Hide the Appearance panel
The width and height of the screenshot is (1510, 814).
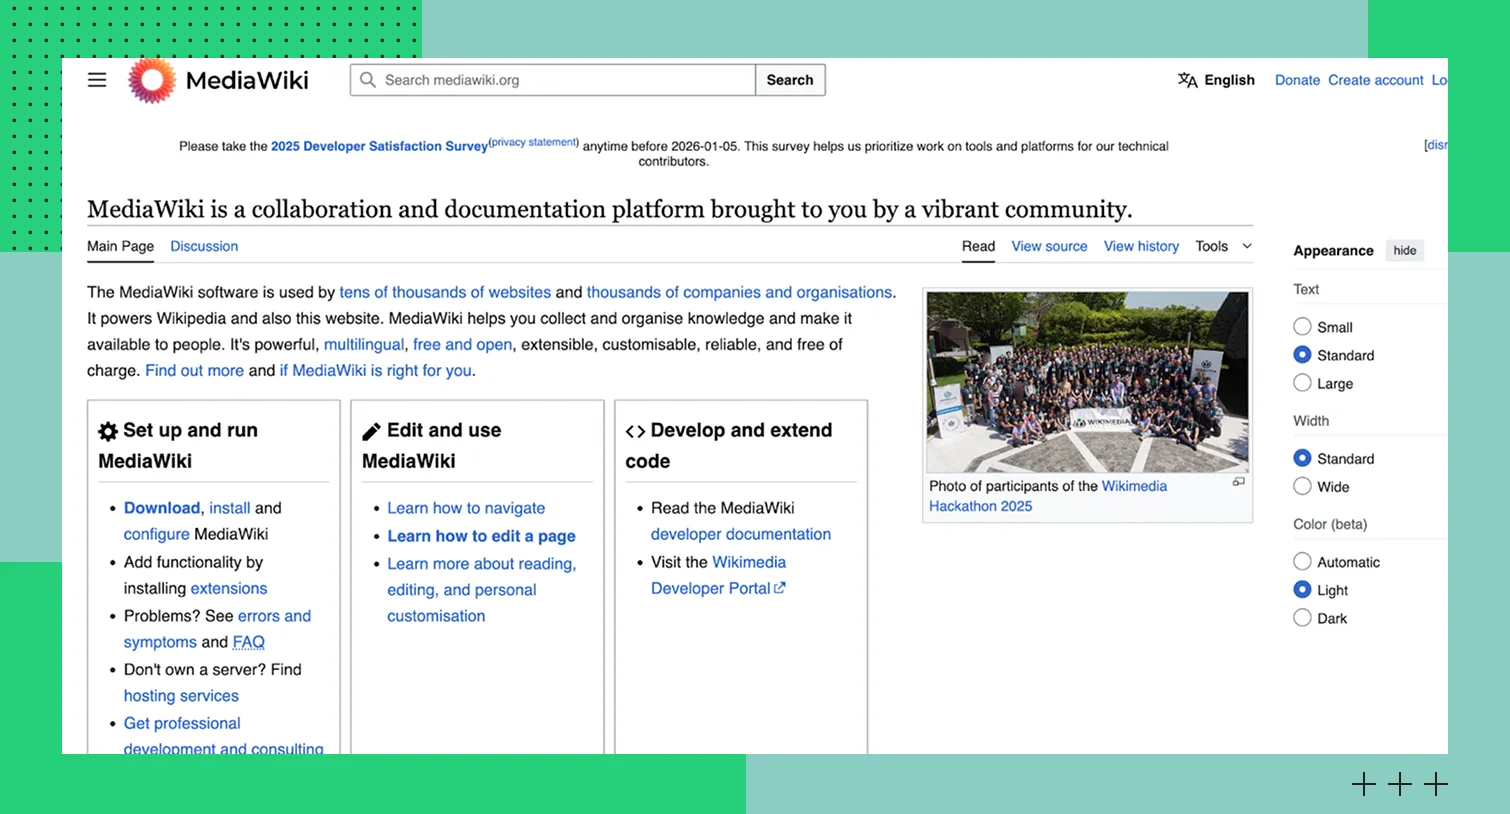(1404, 251)
